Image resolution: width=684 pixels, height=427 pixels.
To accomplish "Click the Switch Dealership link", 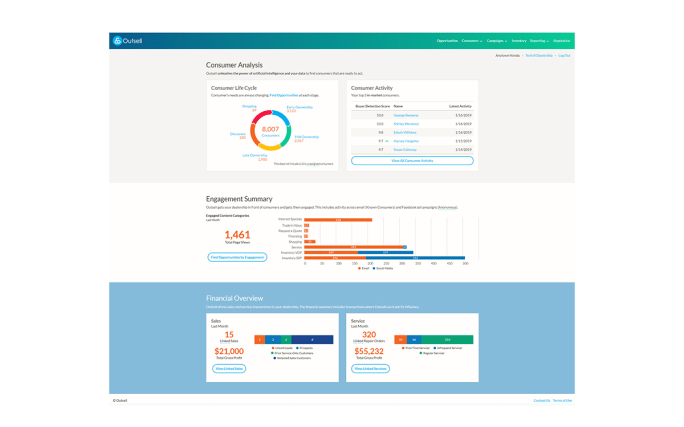I will [539, 55].
